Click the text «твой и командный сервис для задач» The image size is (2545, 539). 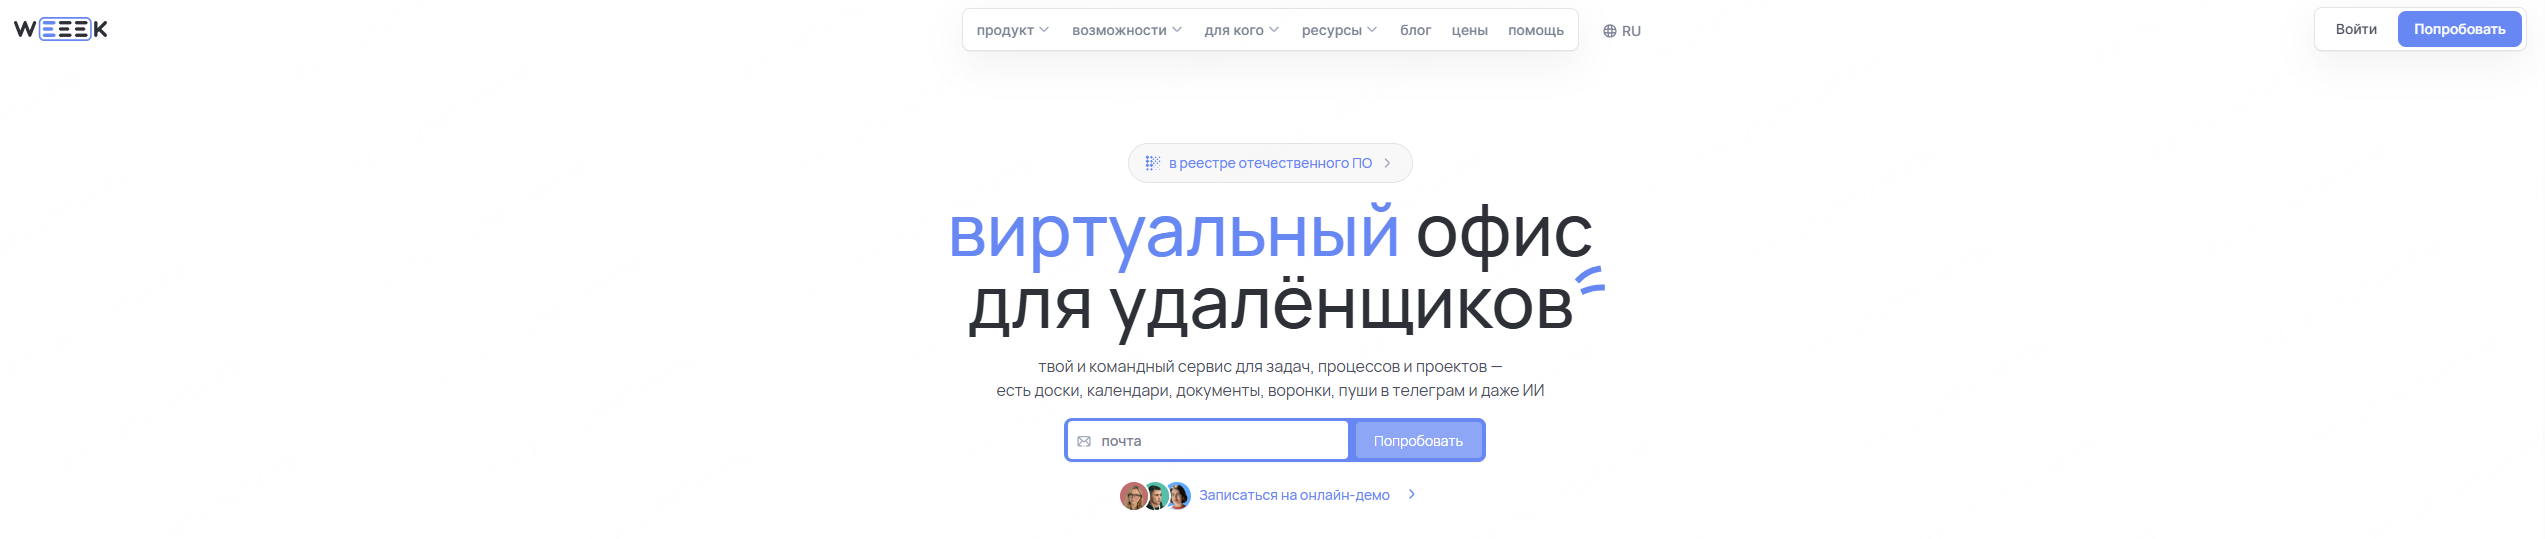click(x=1174, y=367)
